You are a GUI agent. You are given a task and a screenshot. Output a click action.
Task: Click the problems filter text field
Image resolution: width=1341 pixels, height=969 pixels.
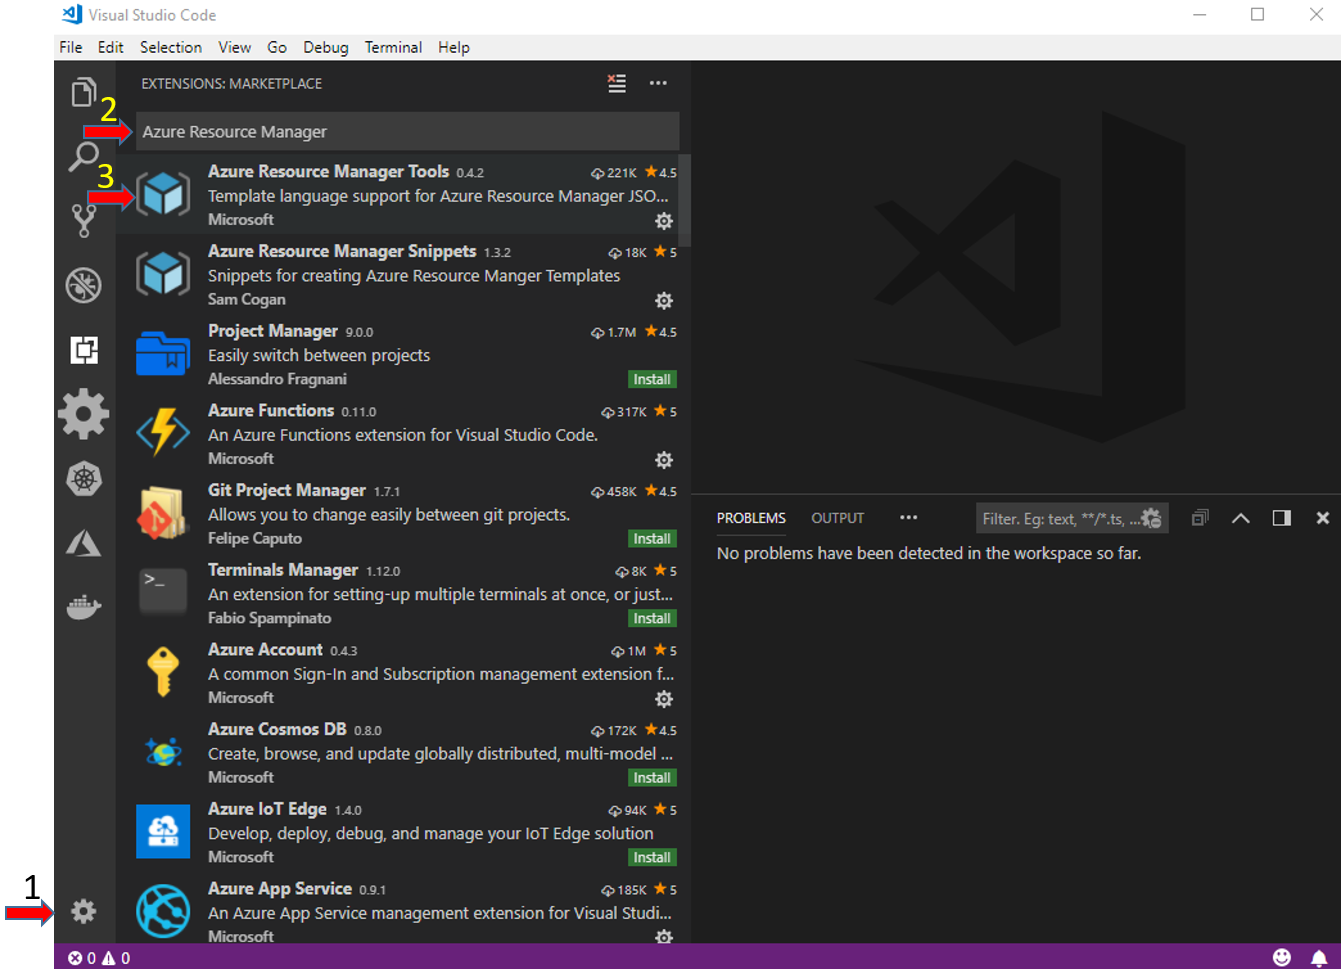point(1060,518)
